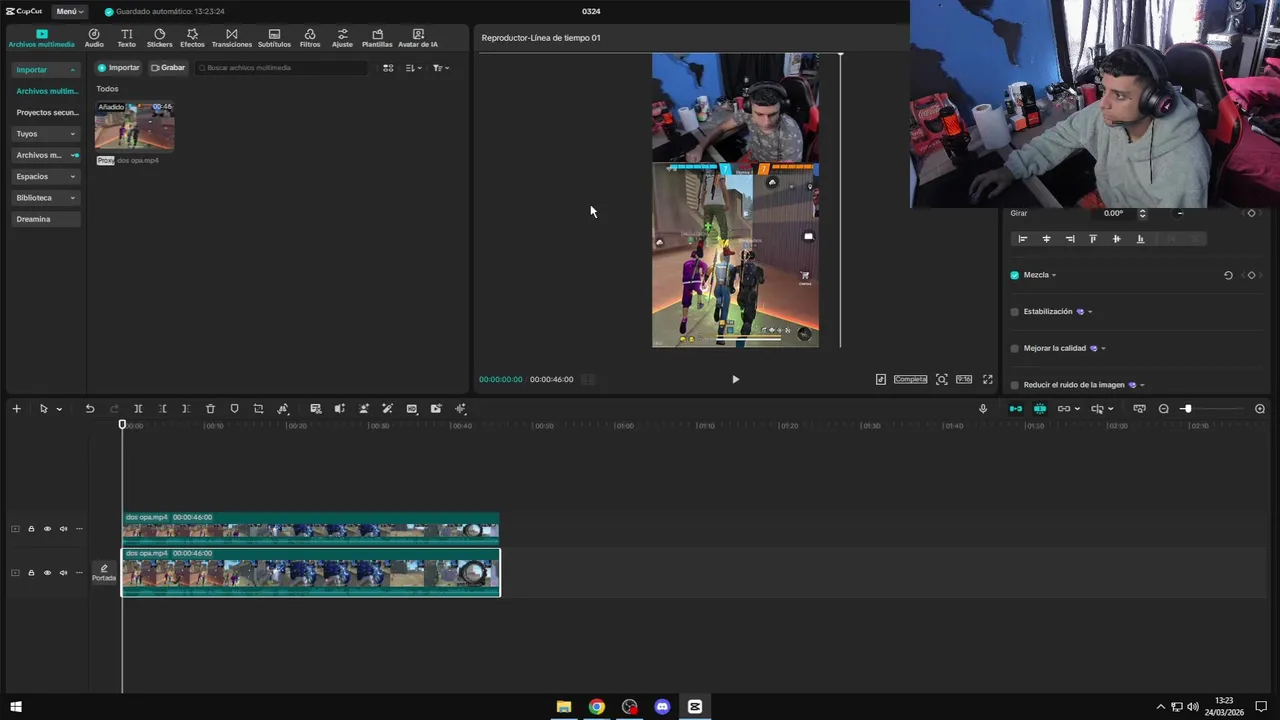Open the Avatar de IA tab
This screenshot has width=1280, height=720.
pos(418,38)
